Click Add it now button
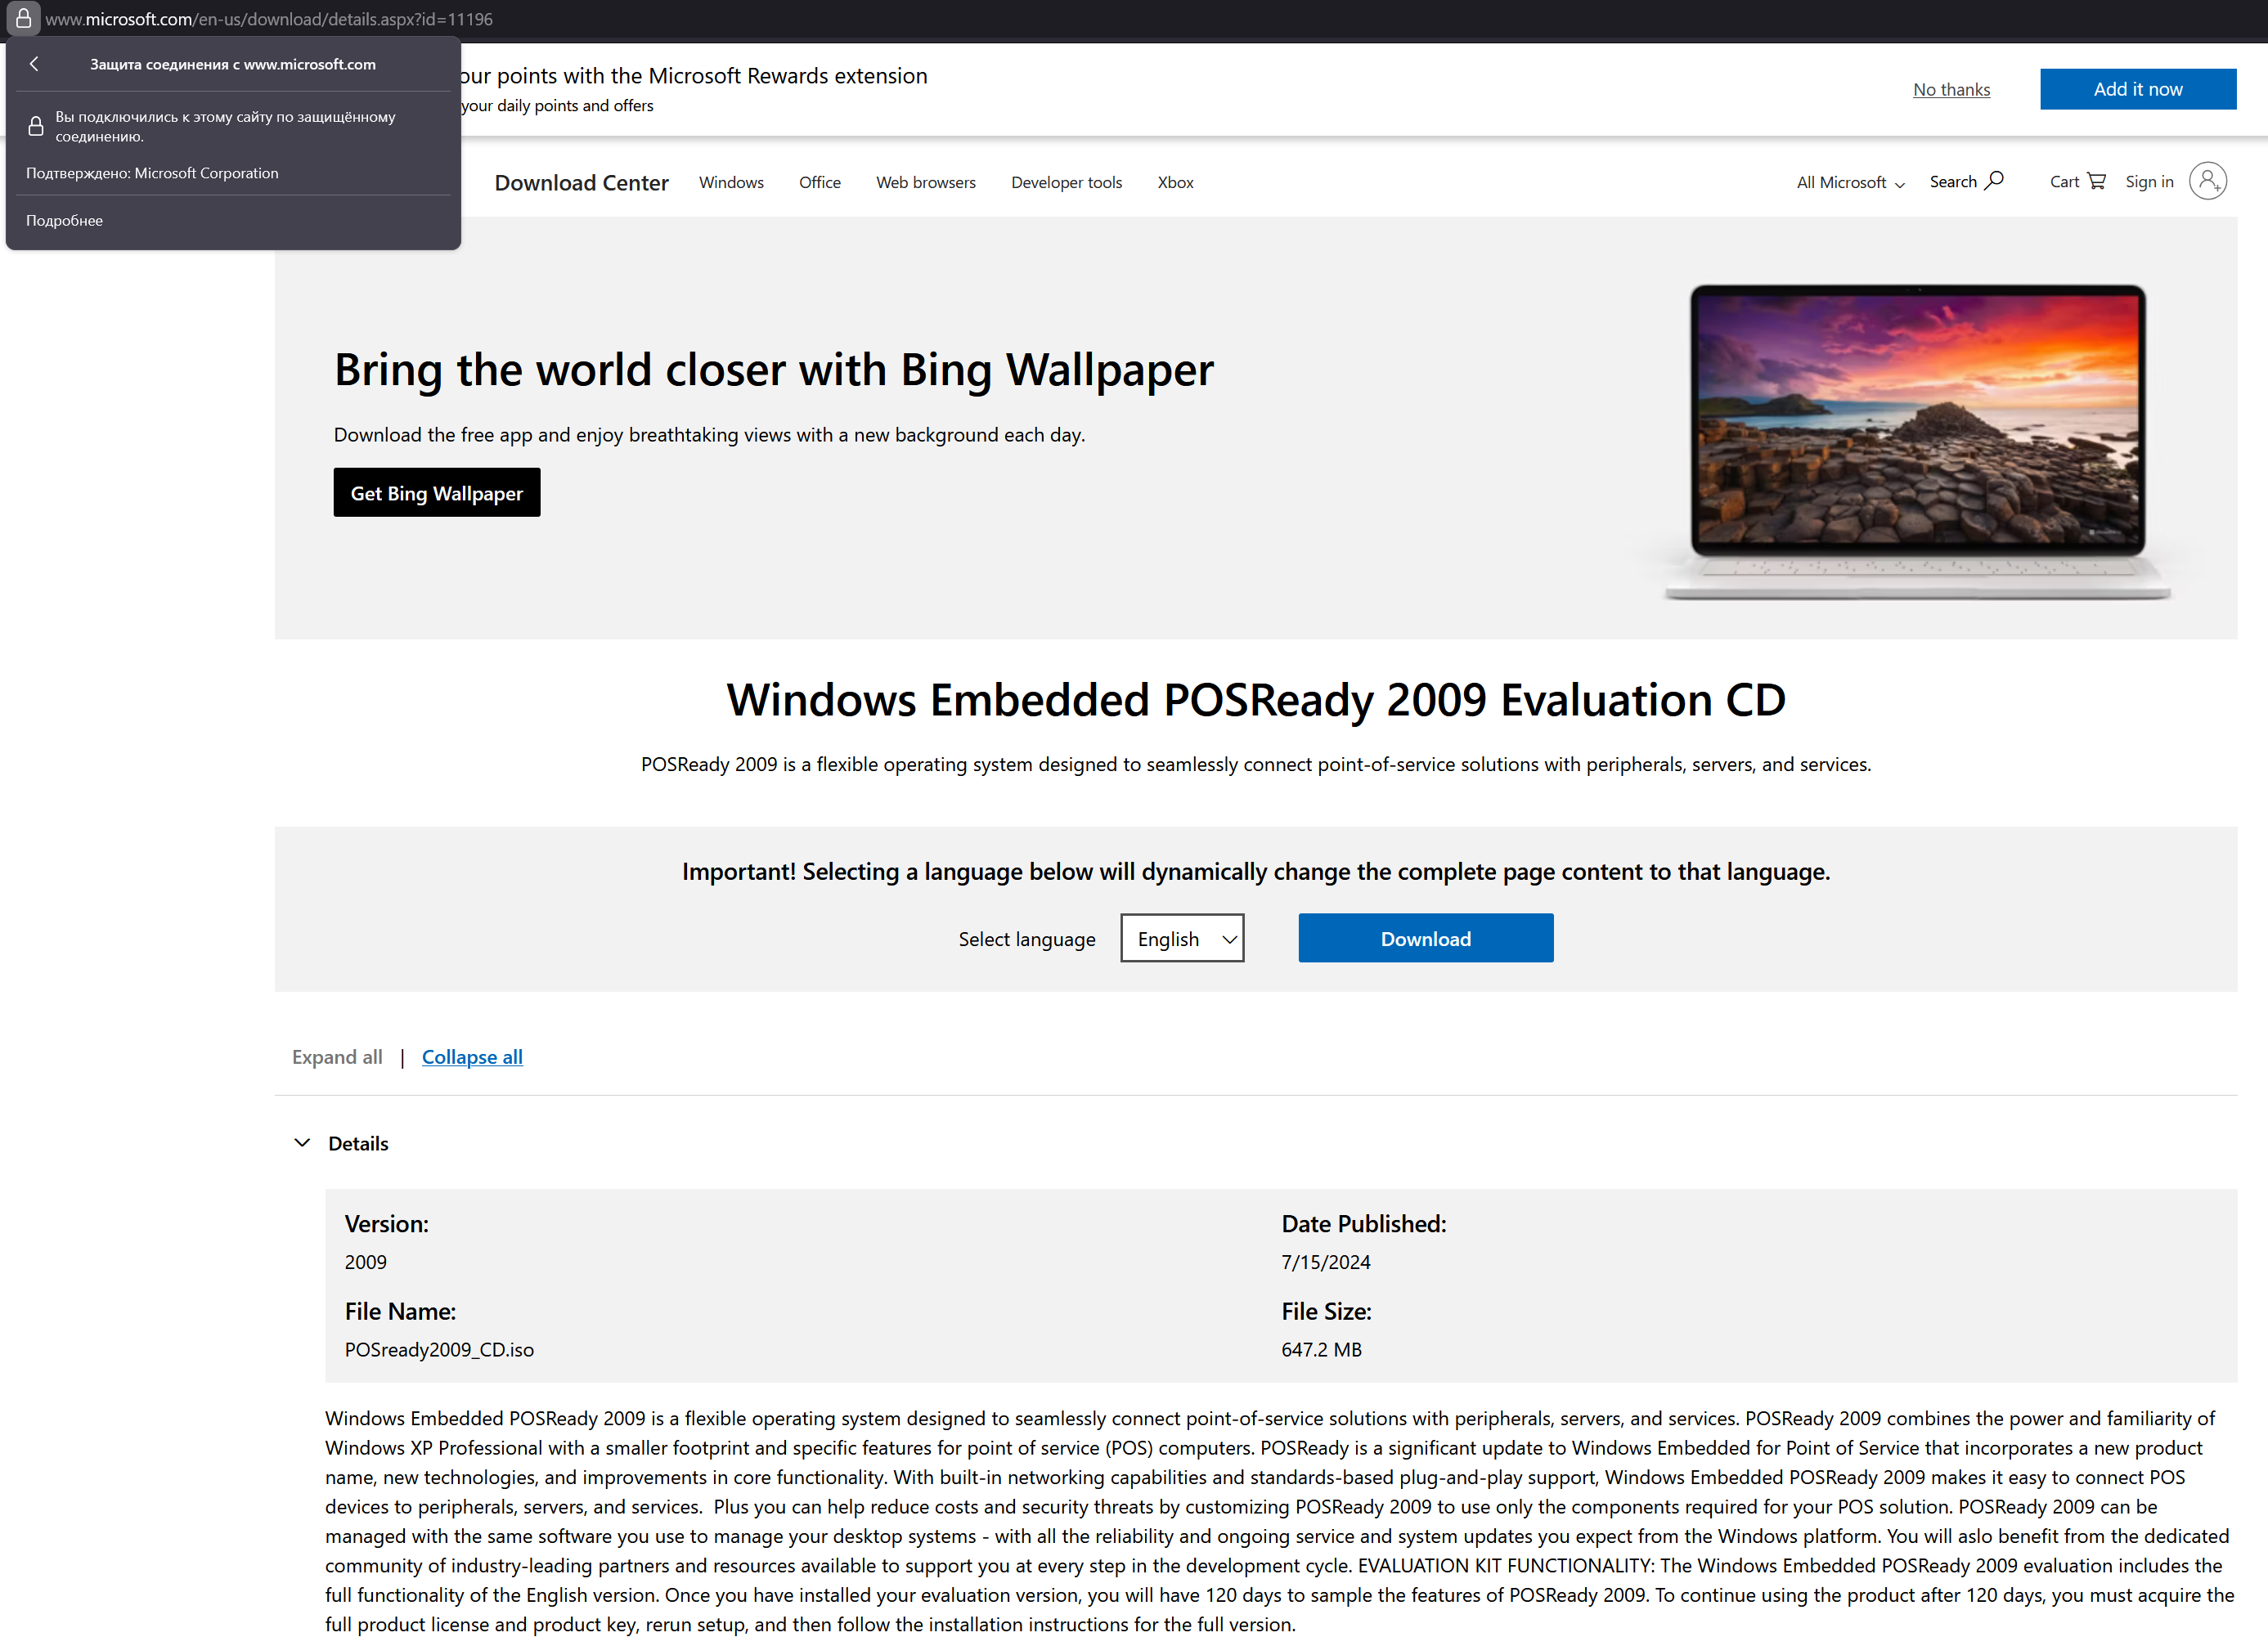This screenshot has height=1637, width=2268. point(2137,89)
